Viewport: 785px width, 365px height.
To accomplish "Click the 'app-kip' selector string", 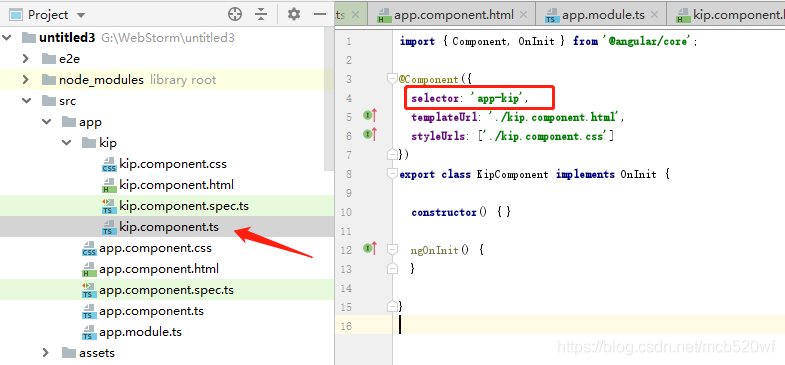I will pos(498,98).
